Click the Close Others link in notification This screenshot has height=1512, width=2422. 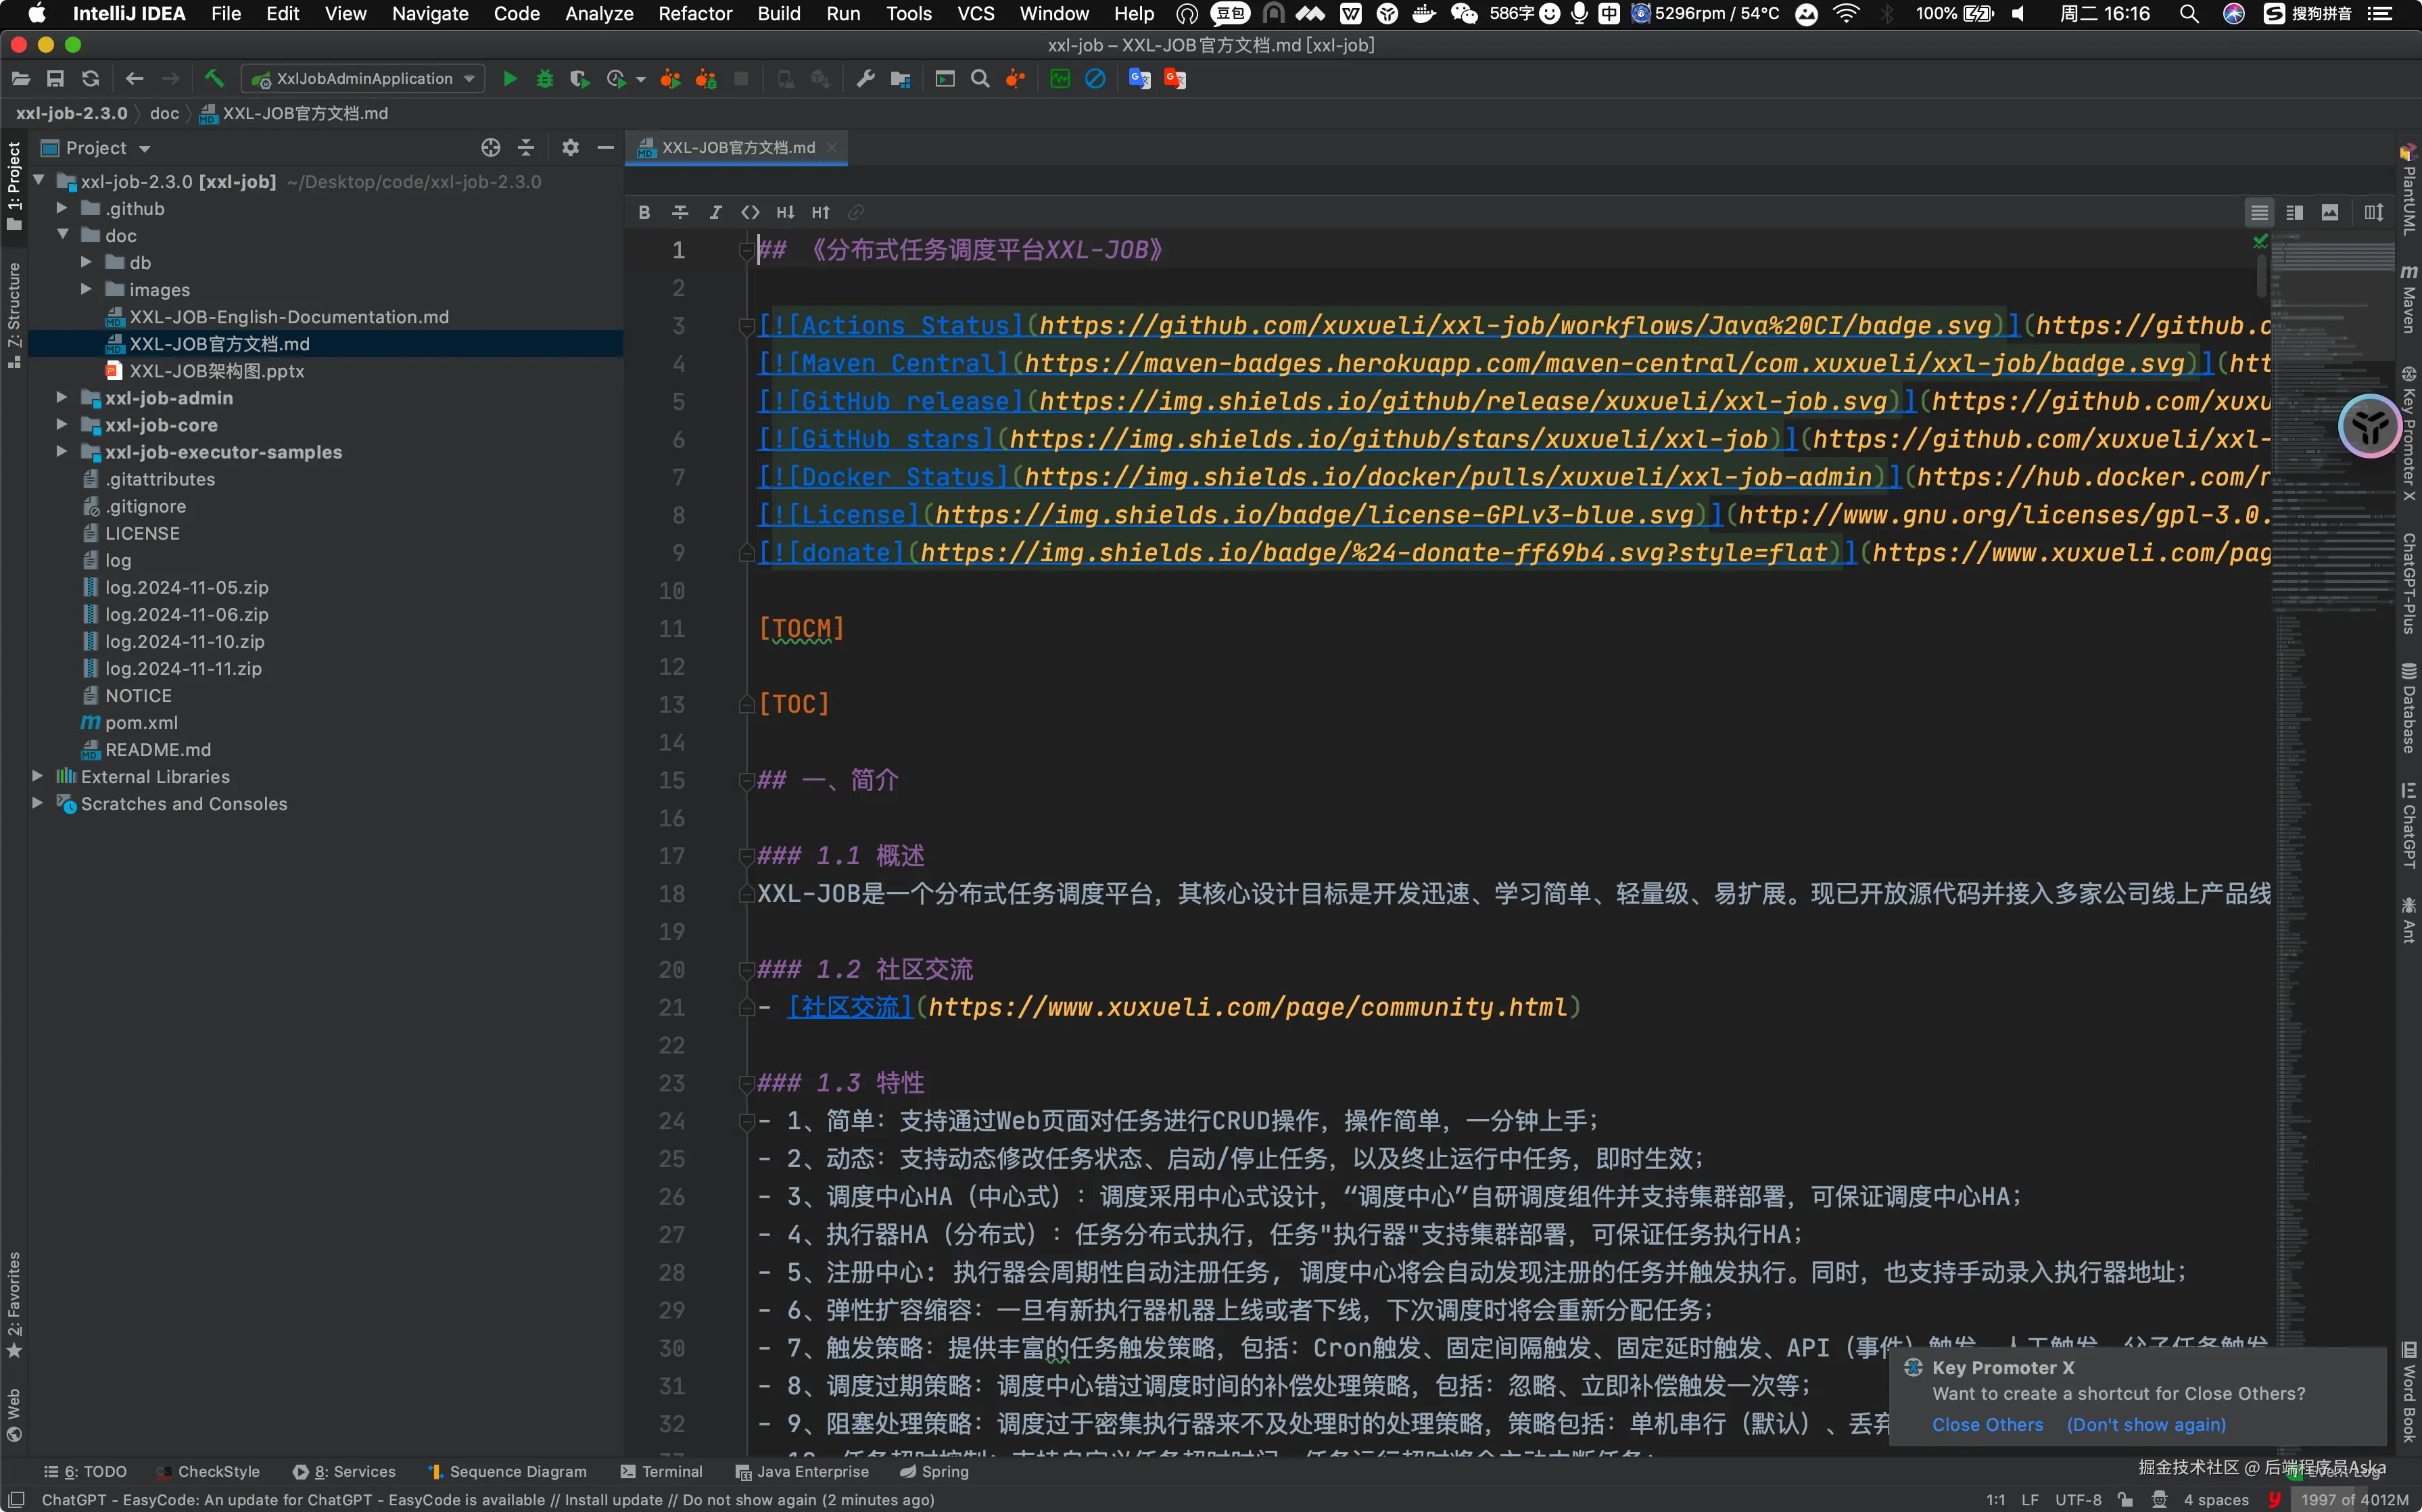coord(1987,1424)
